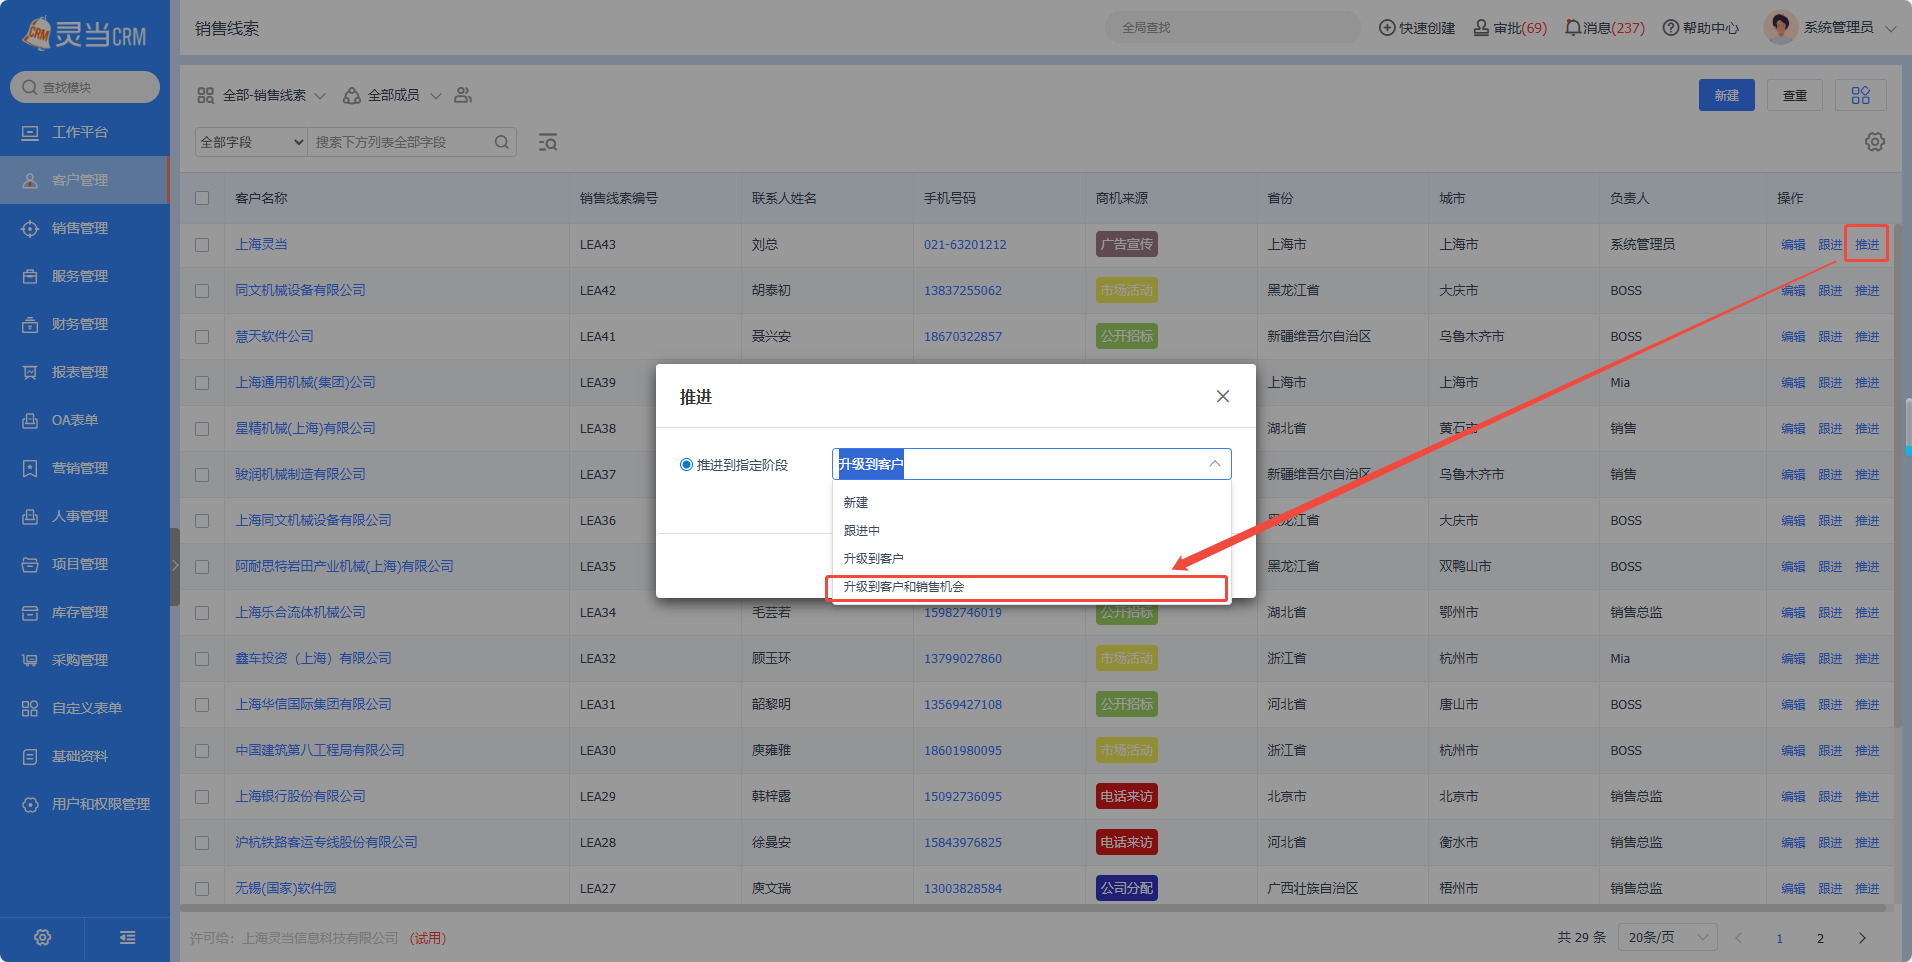The height and width of the screenshot is (962, 1912).
Task: Click the blue 新建 button
Action: point(1726,95)
